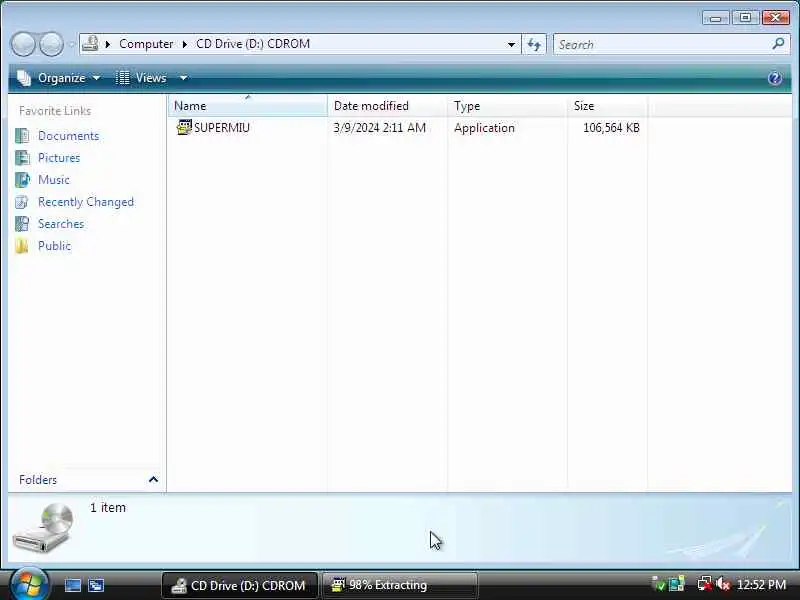Click the yellow Public folder icon
Image resolution: width=800 pixels, height=600 pixels.
pyautogui.click(x=22, y=245)
